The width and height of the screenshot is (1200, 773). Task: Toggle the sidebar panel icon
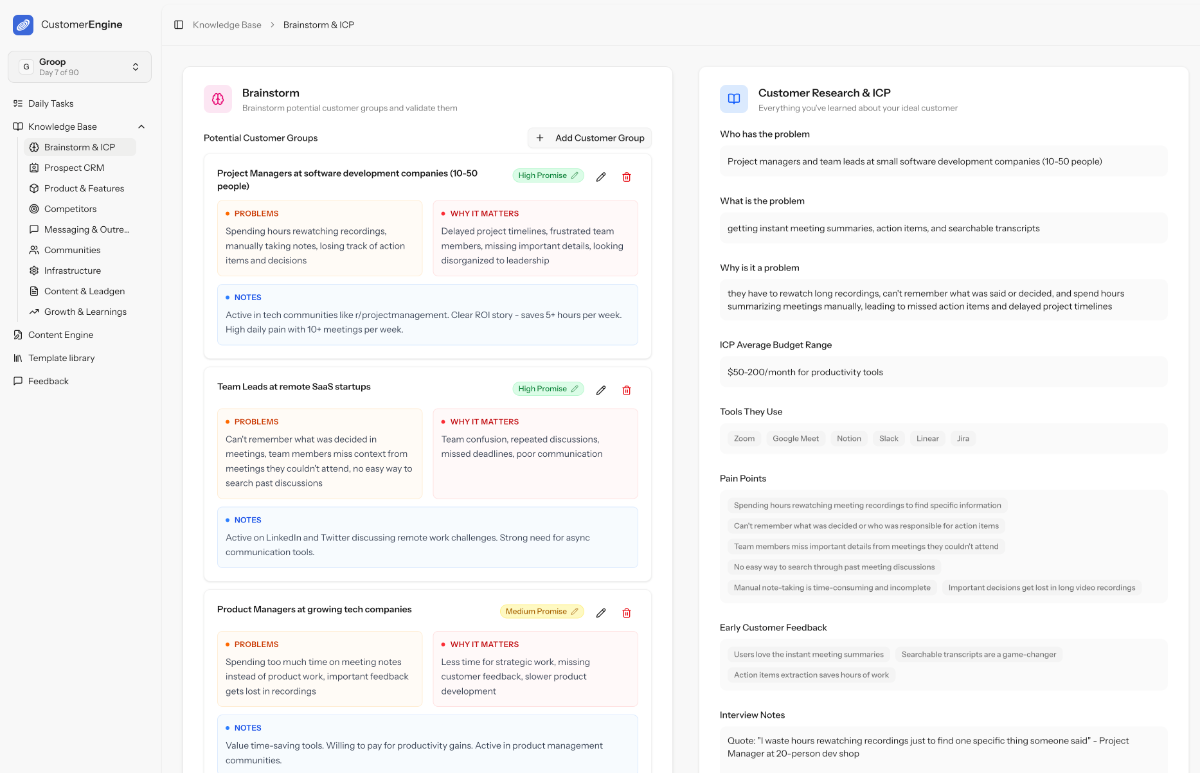point(178,24)
